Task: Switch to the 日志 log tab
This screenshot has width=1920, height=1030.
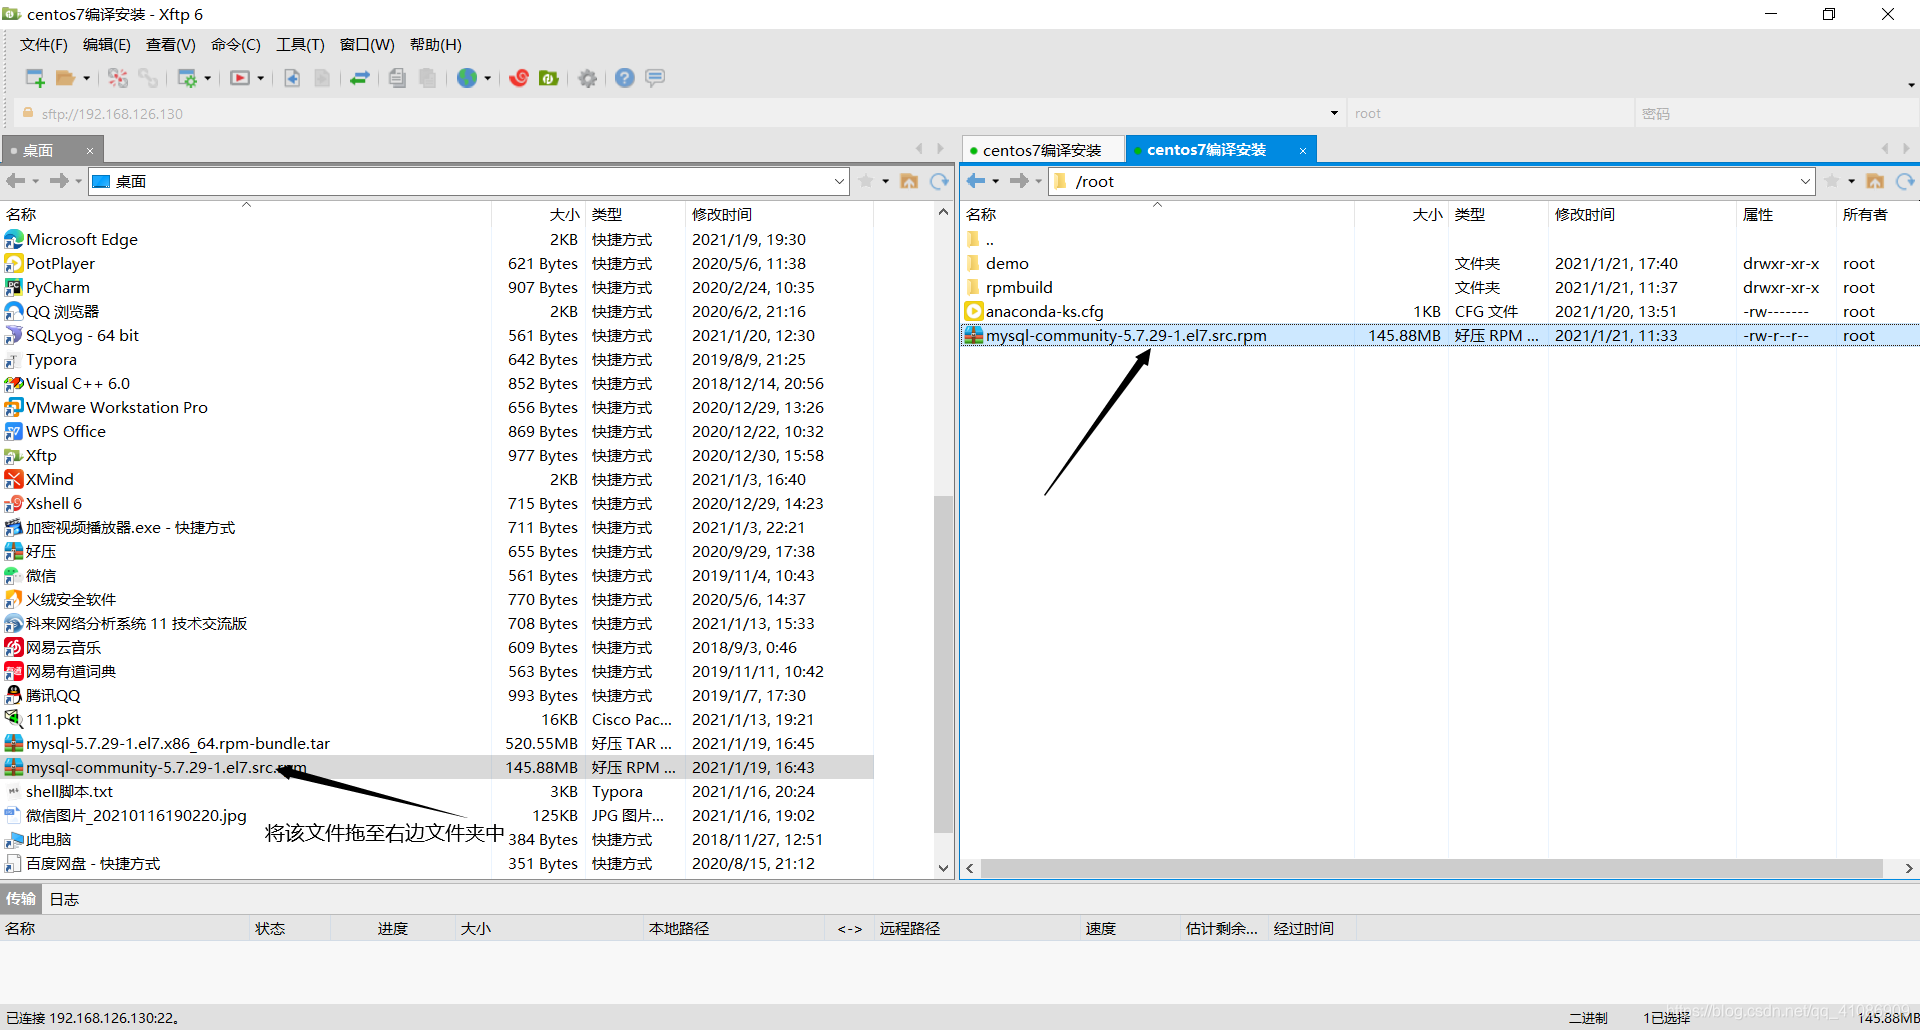Action: coord(64,899)
